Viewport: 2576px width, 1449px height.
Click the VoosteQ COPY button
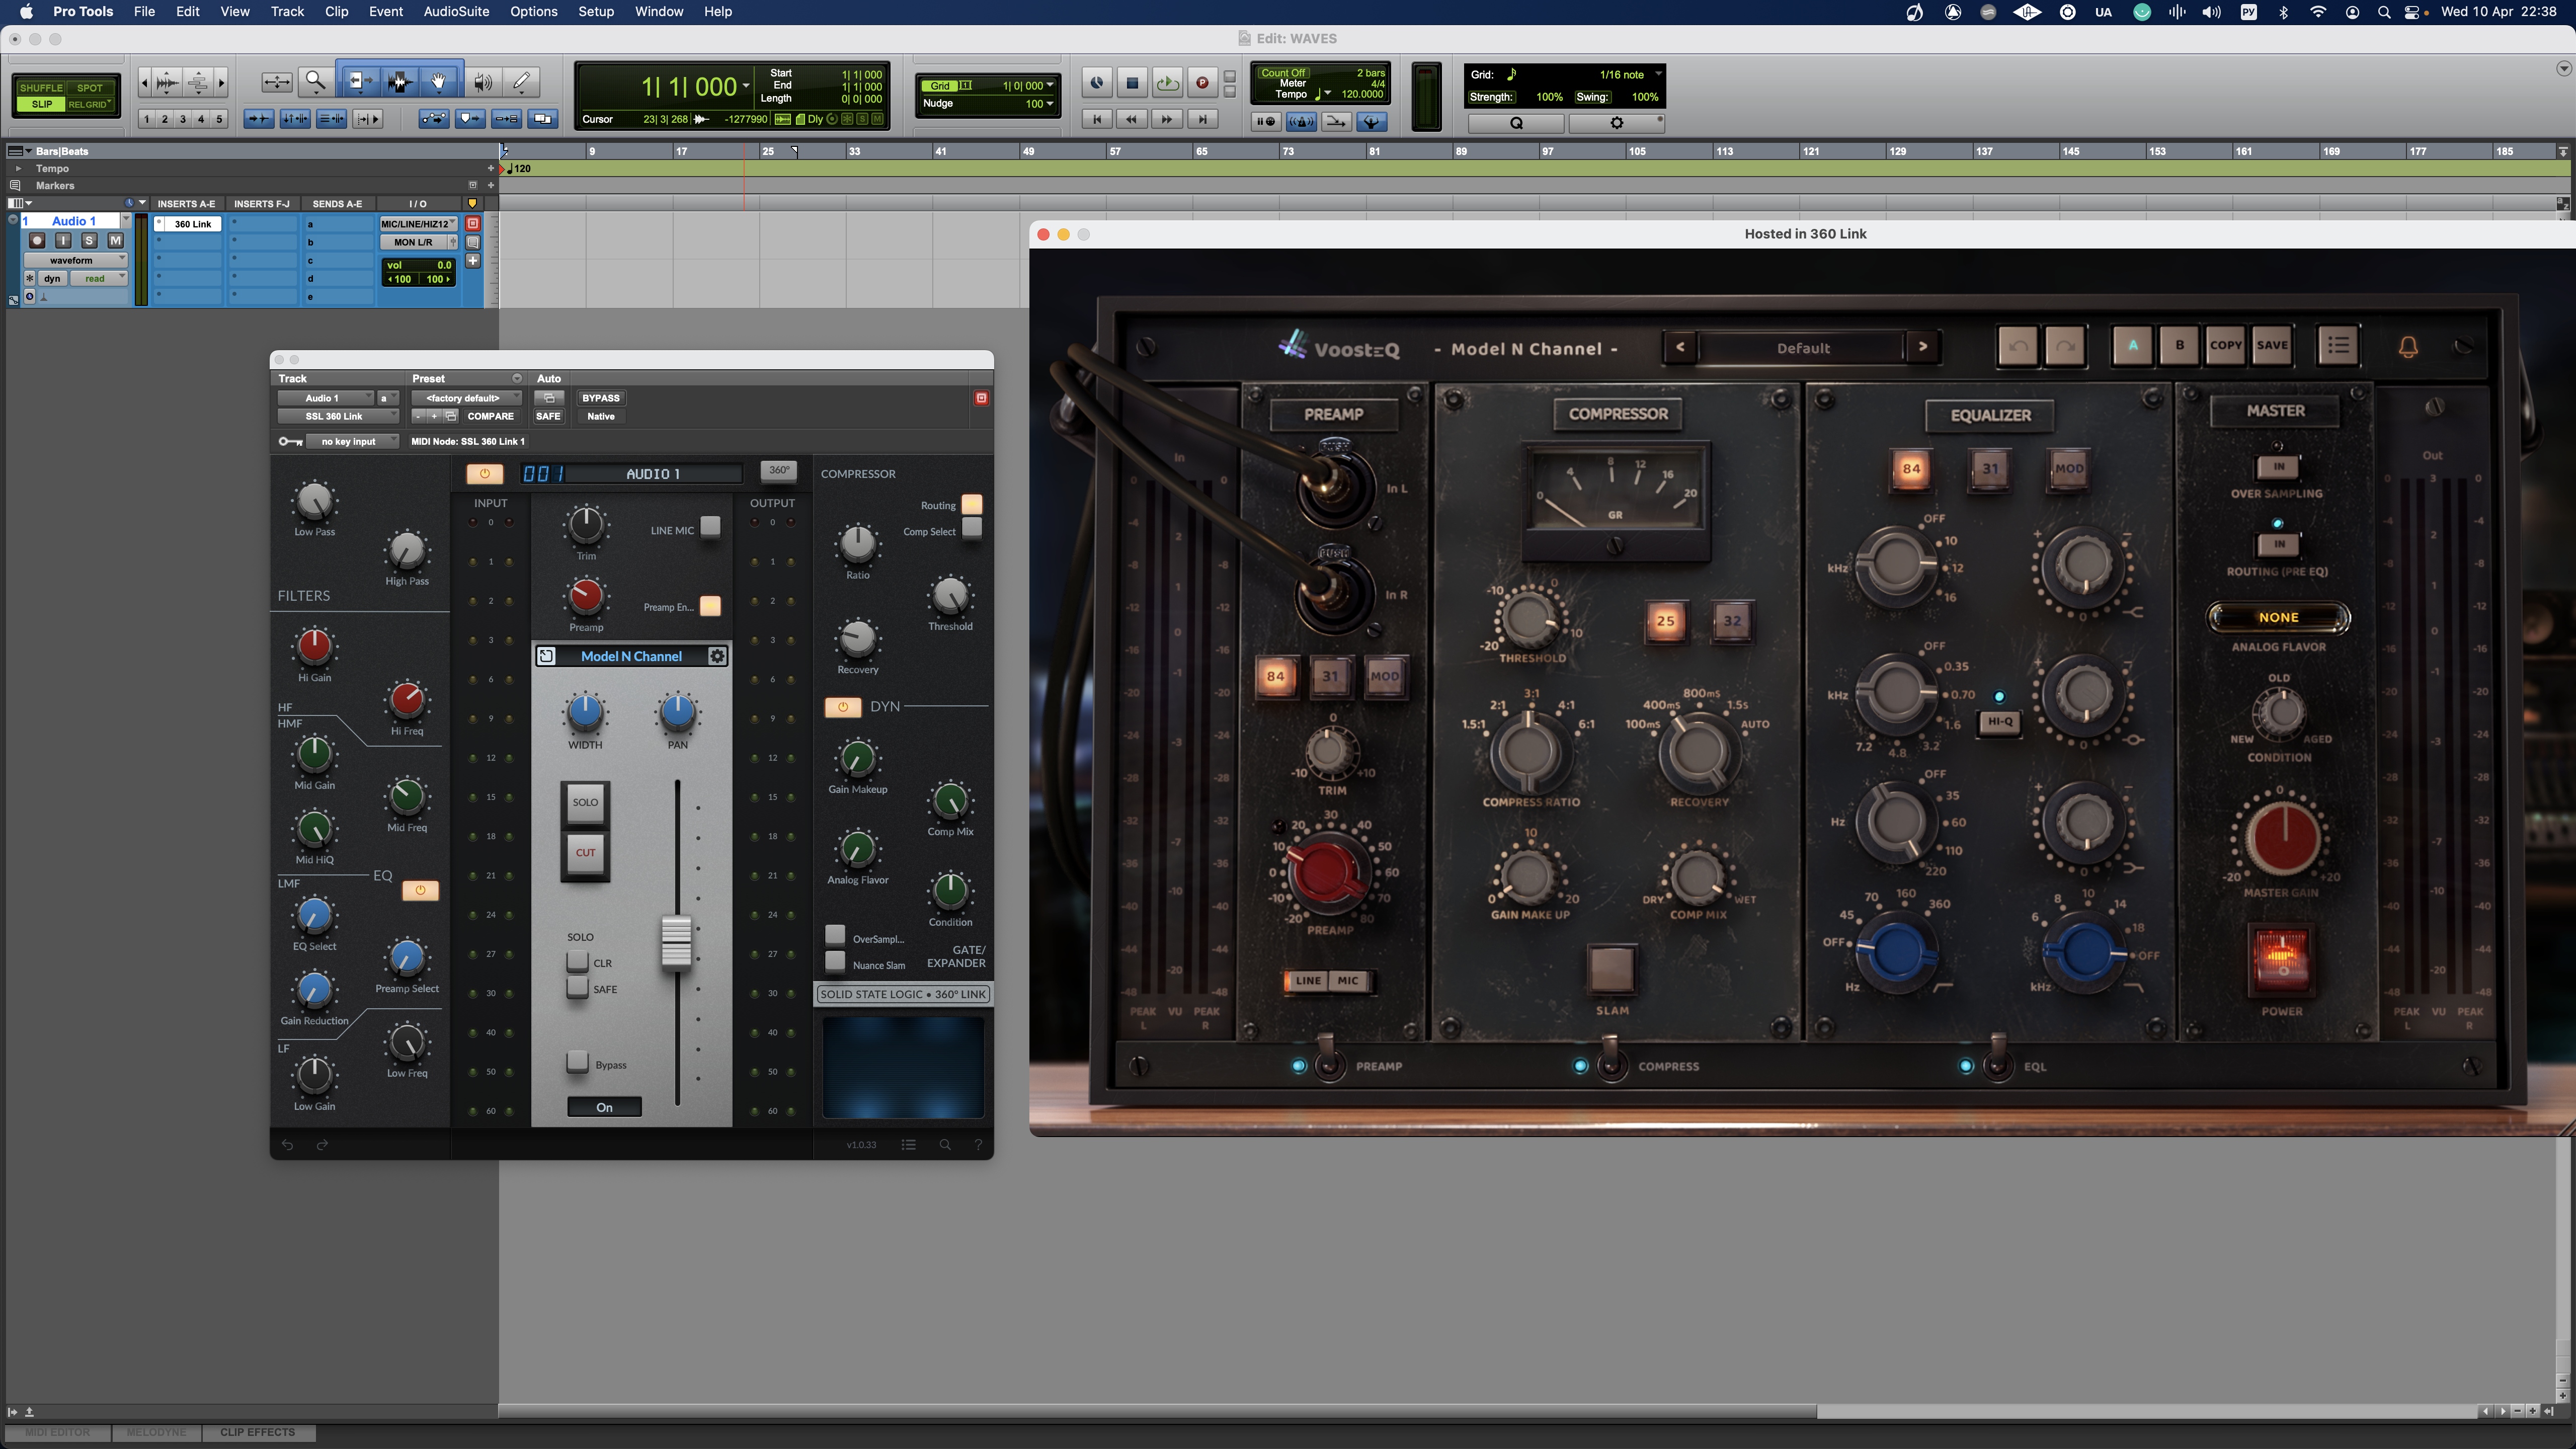click(x=2226, y=345)
